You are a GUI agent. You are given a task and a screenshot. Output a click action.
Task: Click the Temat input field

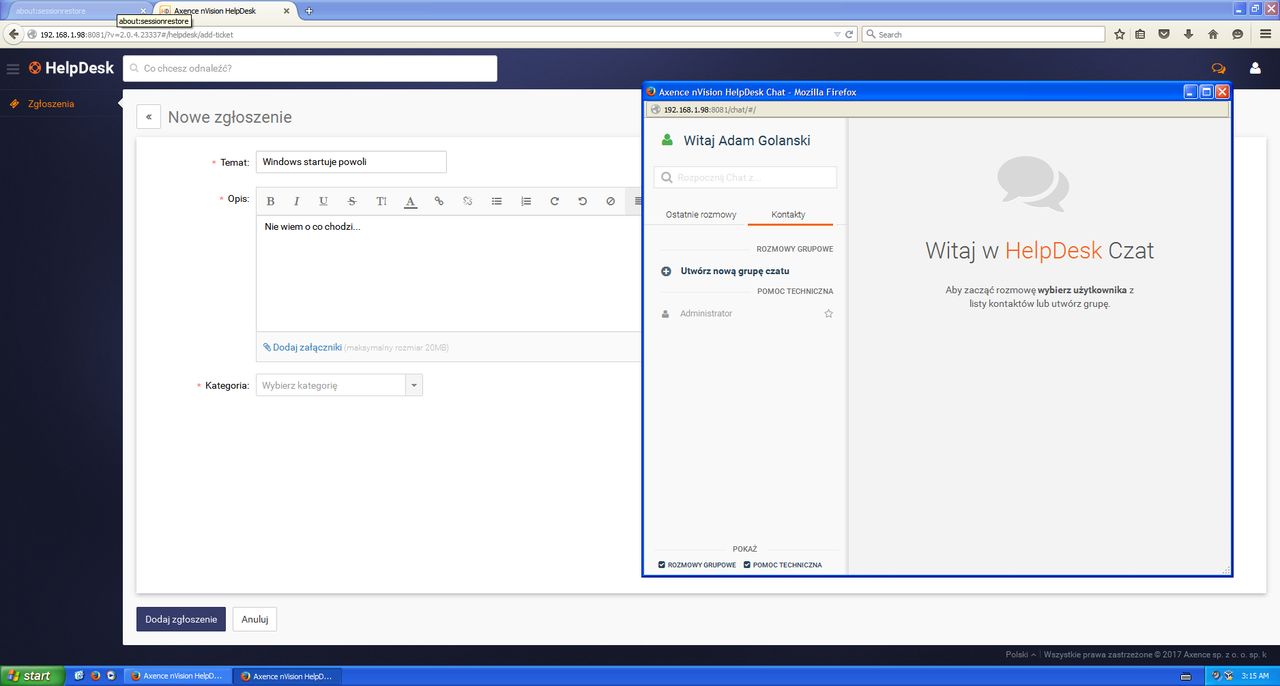[351, 162]
